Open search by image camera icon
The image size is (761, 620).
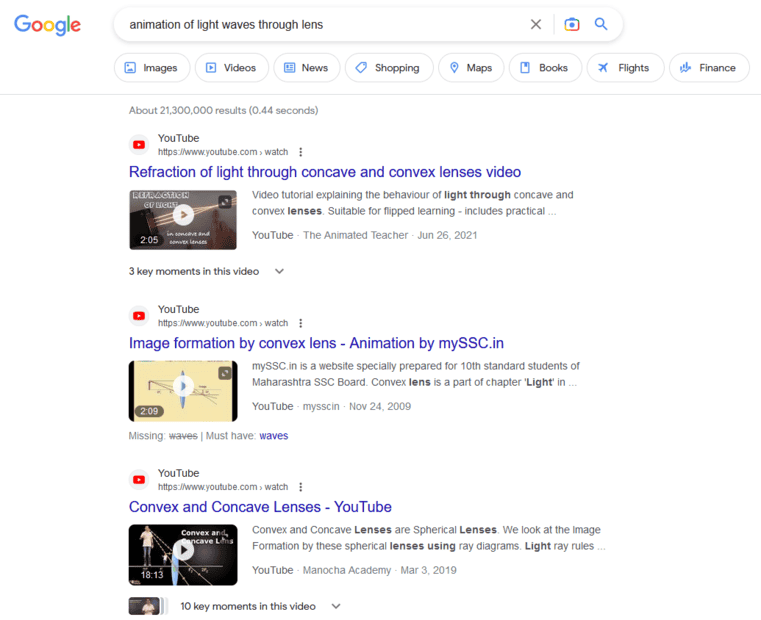click(x=571, y=24)
